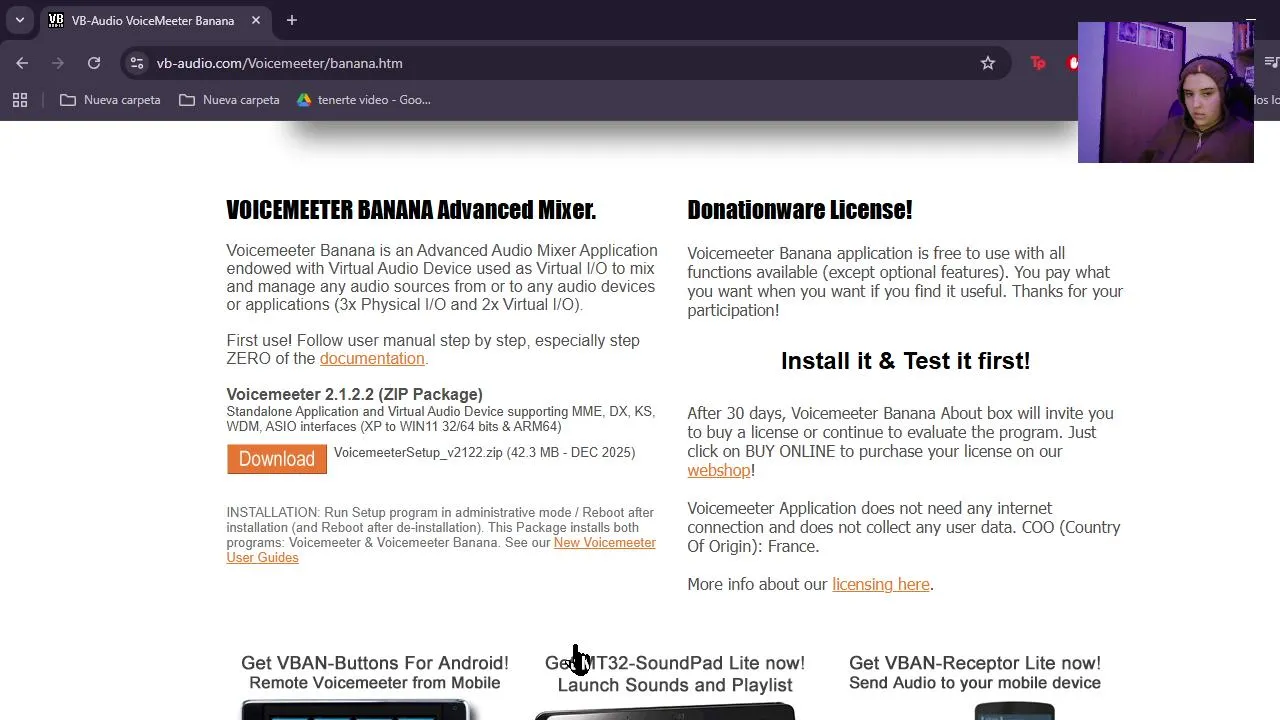Open the documentation link
The height and width of the screenshot is (720, 1280).
point(372,358)
